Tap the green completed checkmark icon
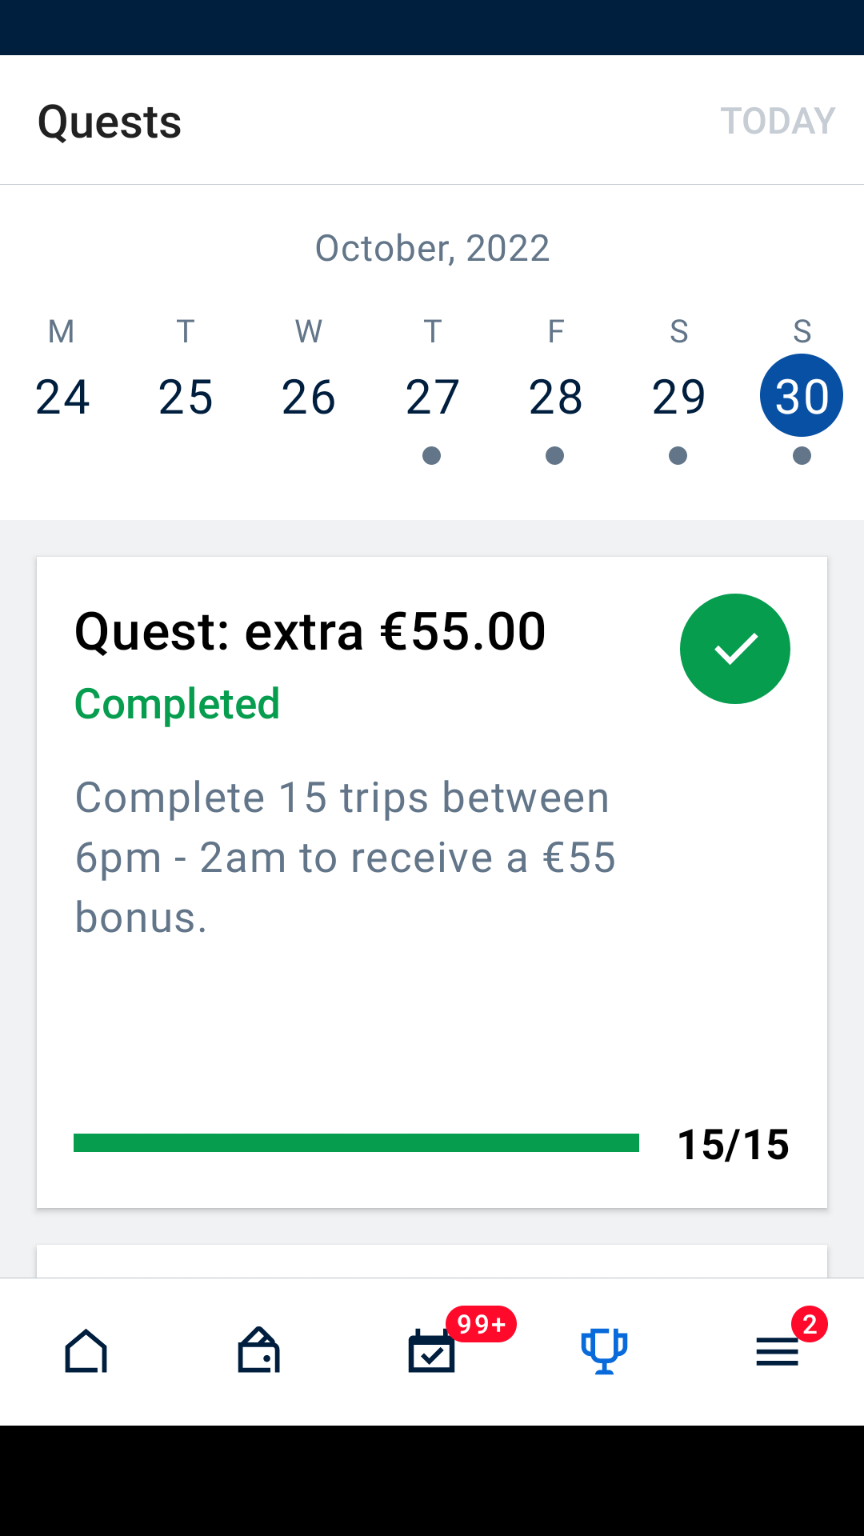This screenshot has width=864, height=1536. point(735,649)
